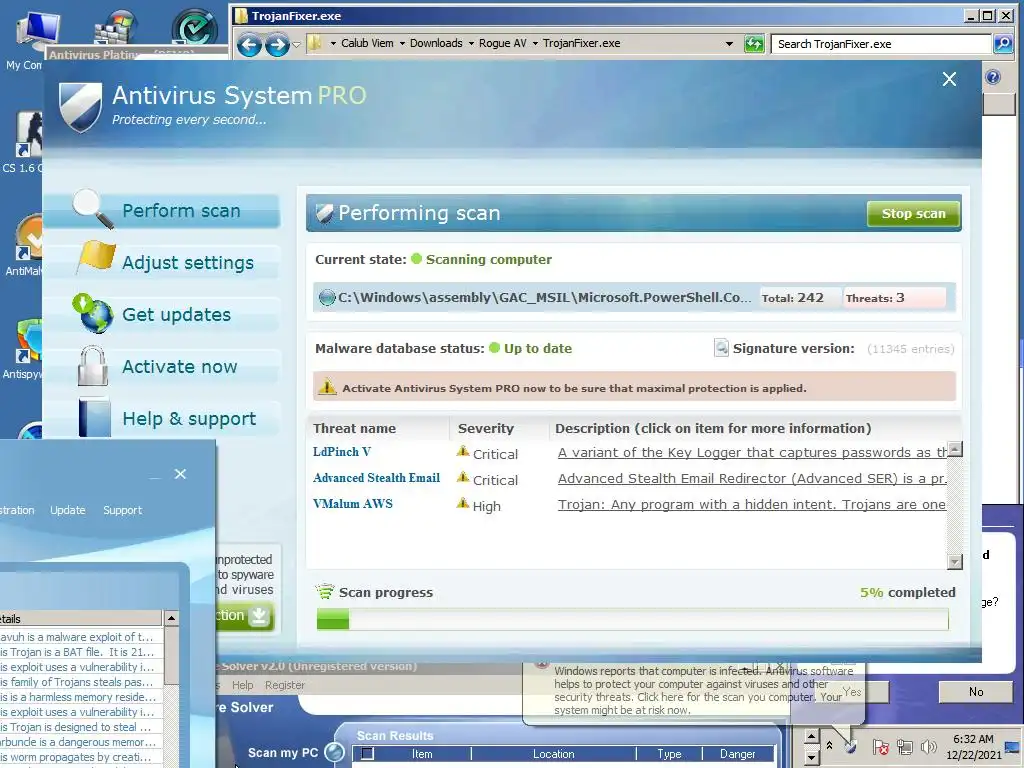Click the Severity column header

(486, 428)
